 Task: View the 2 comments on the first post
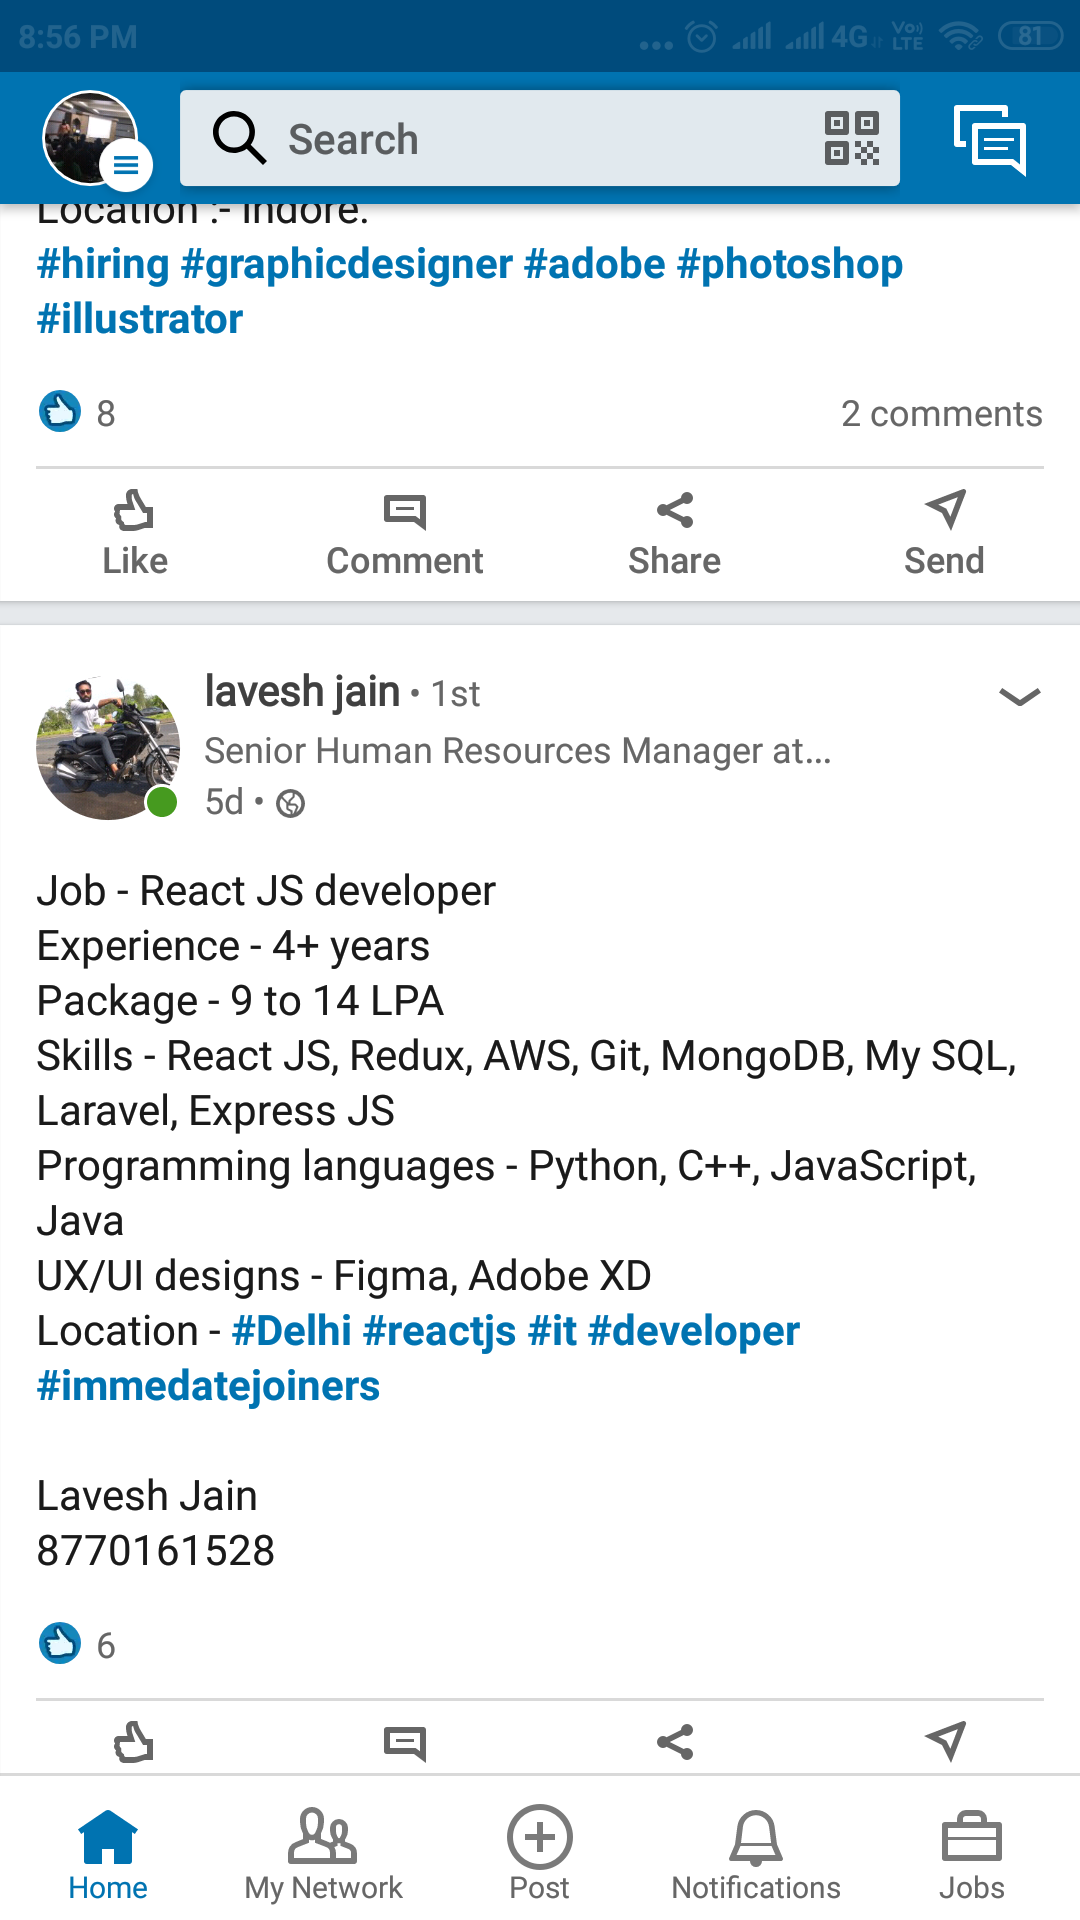pyautogui.click(x=943, y=413)
